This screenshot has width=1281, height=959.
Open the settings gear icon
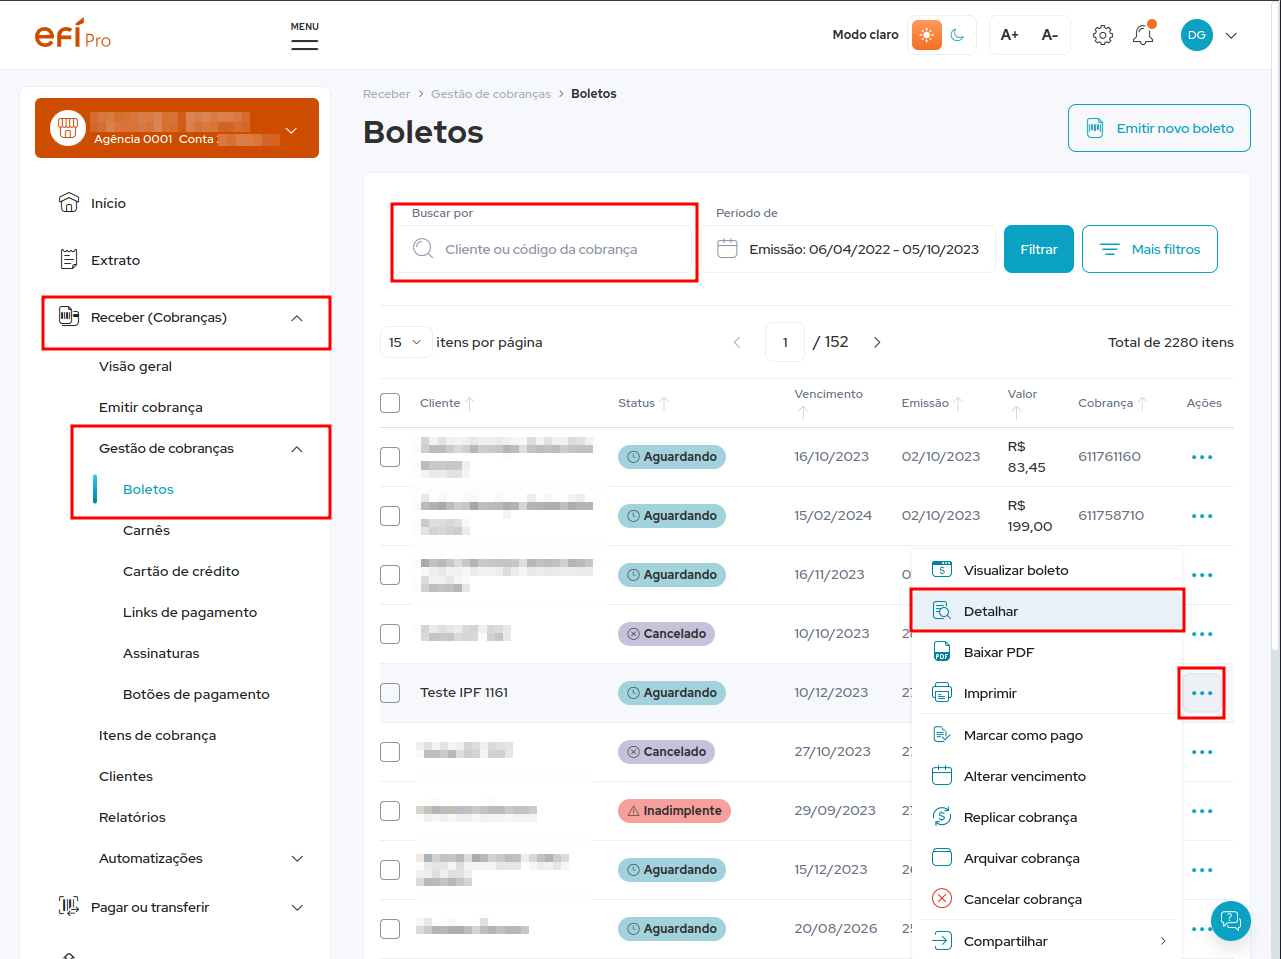[x=1103, y=35]
